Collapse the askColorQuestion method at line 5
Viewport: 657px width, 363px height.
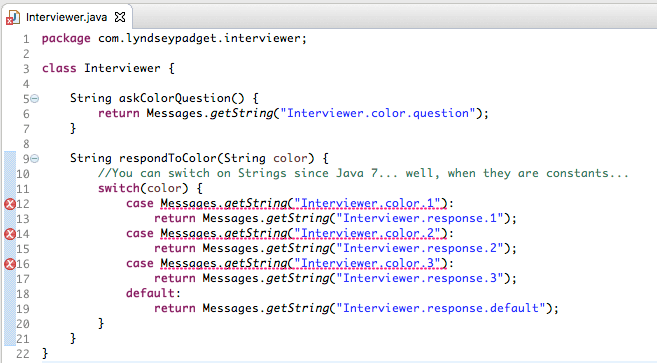tap(35, 99)
